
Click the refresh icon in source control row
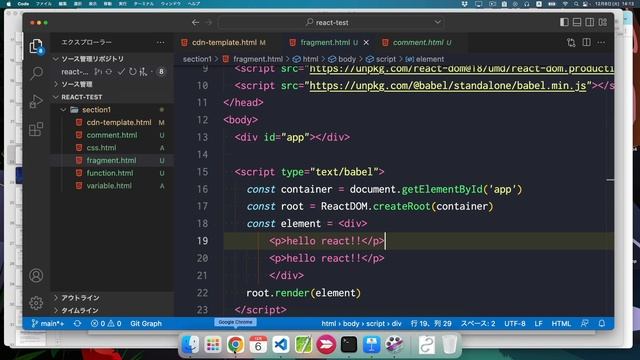click(x=132, y=72)
